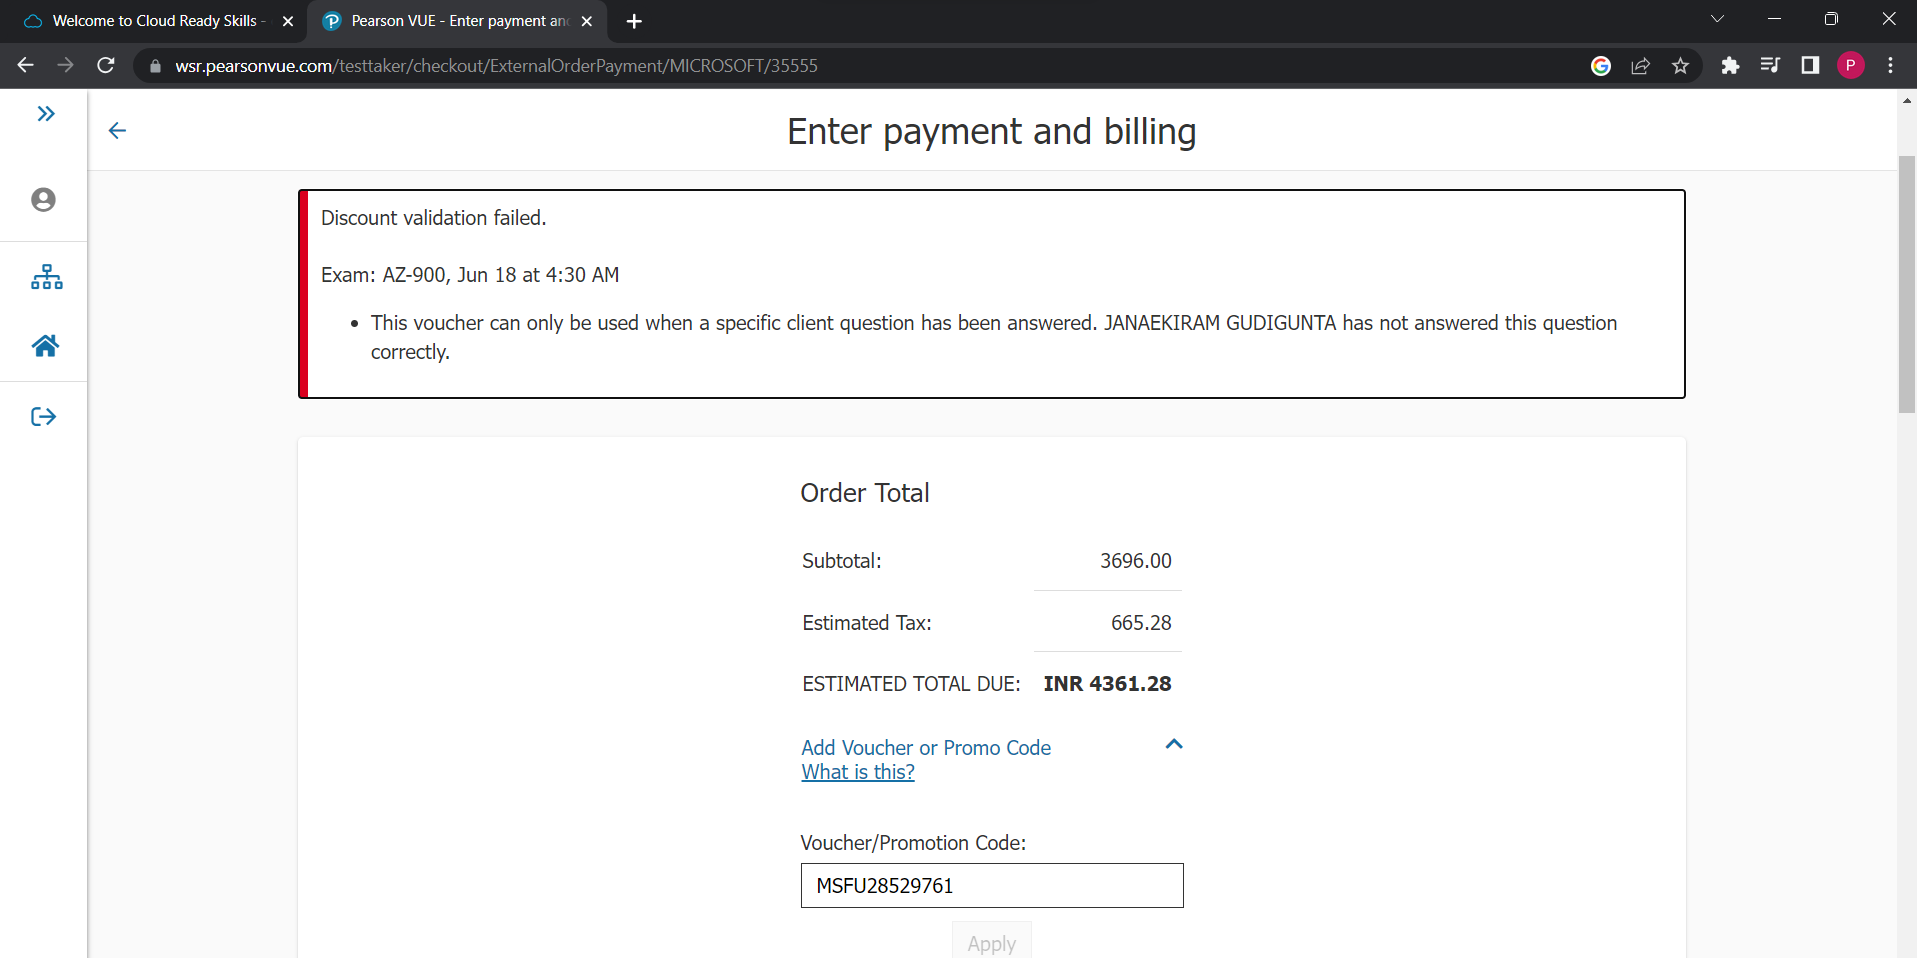Image resolution: width=1917 pixels, height=958 pixels.
Task: Open Chrome three-dot menu
Action: pyautogui.click(x=1890, y=66)
